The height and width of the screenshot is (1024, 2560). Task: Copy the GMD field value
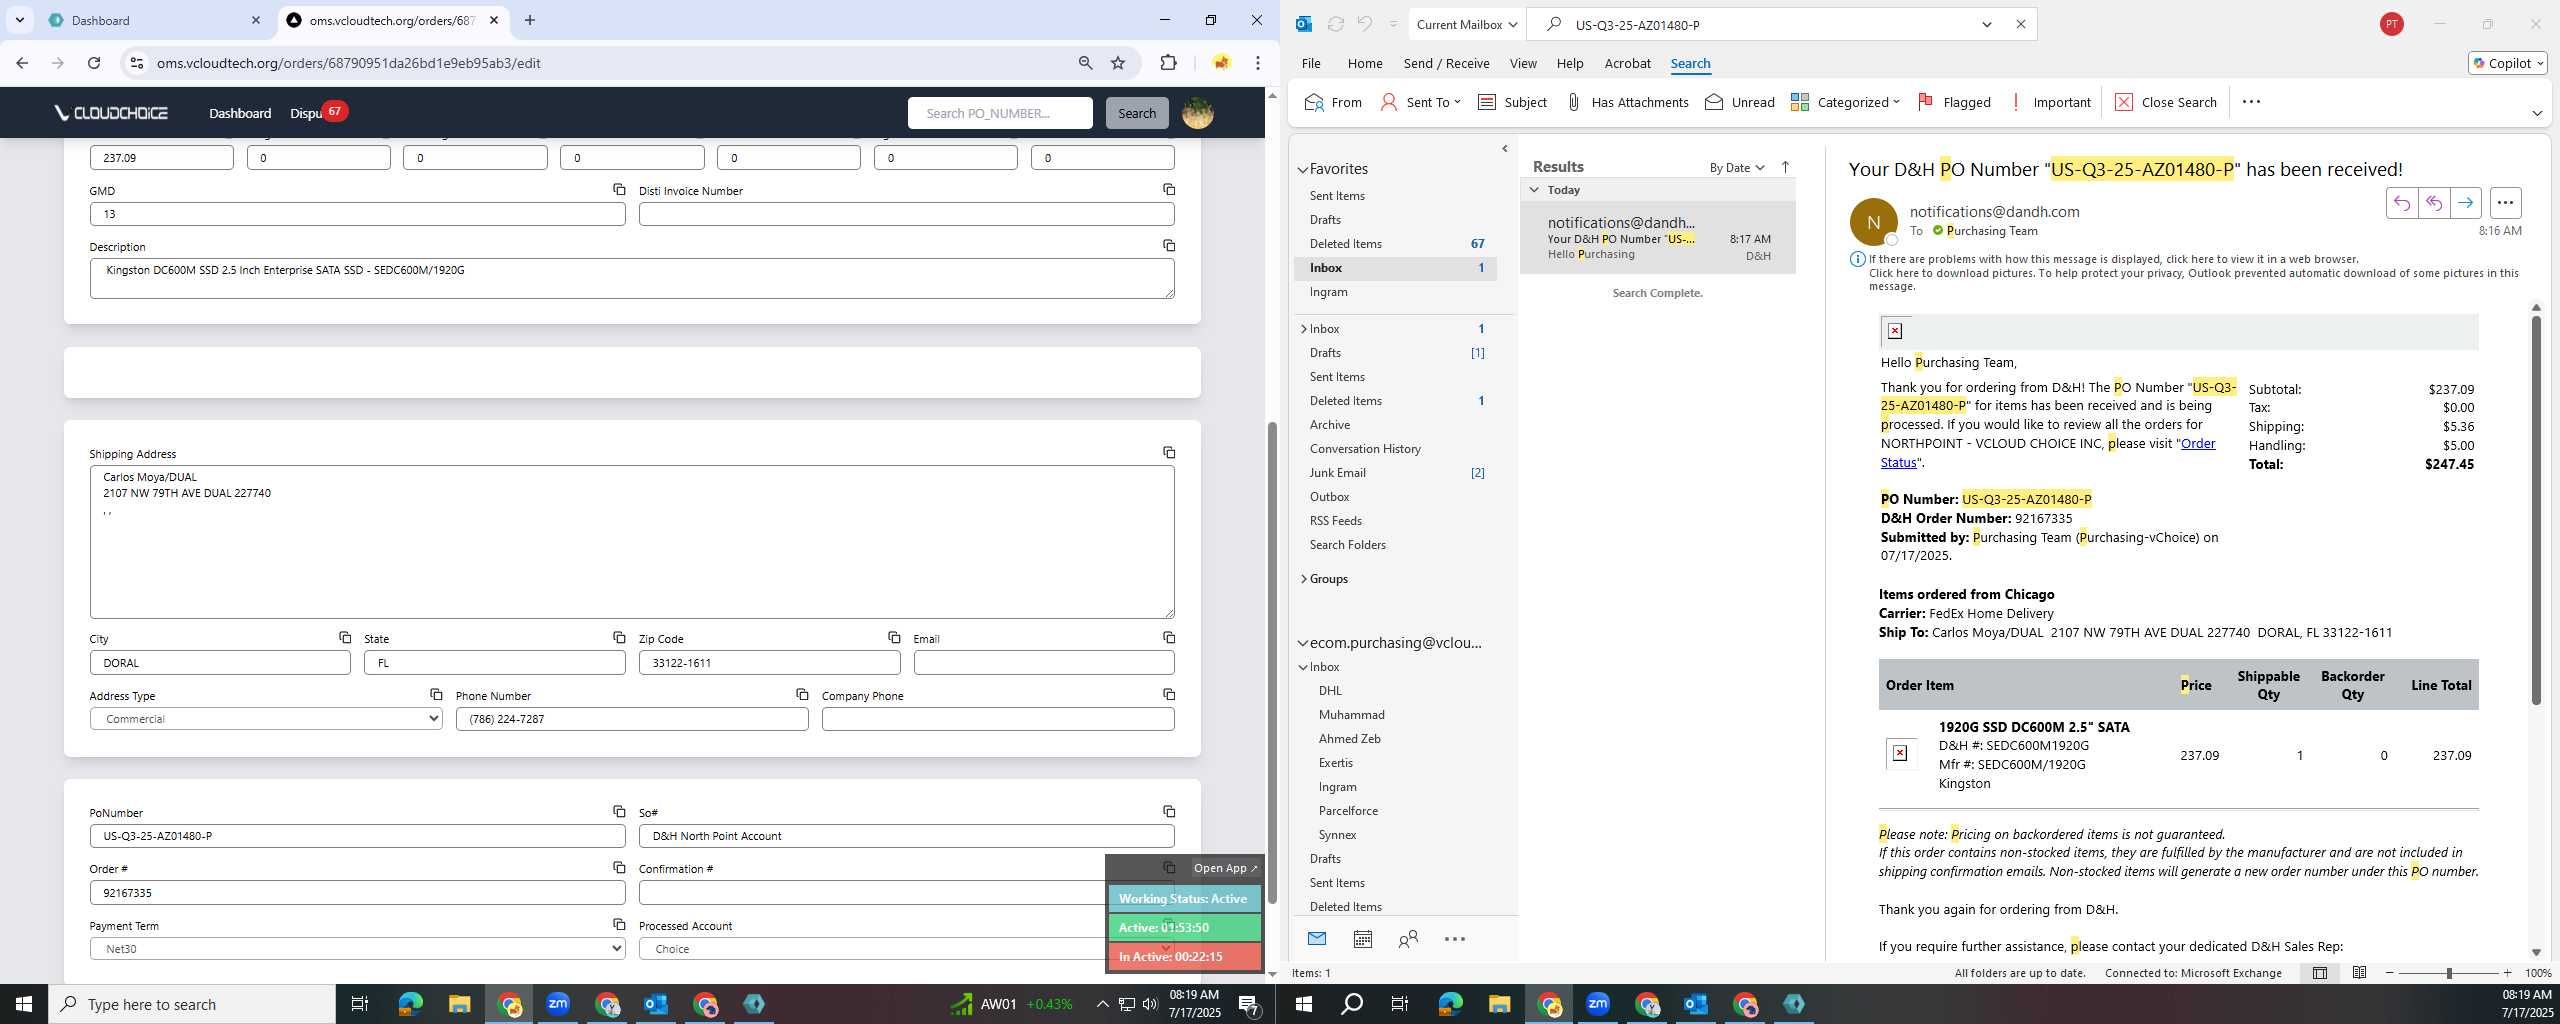coord(619,190)
